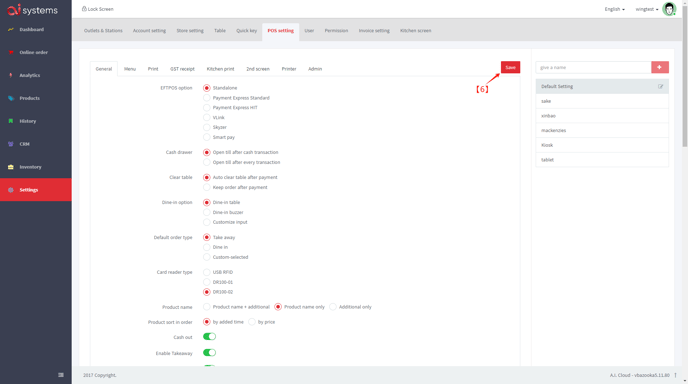
Task: Click the AI Systems logo
Action: (x=32, y=9)
